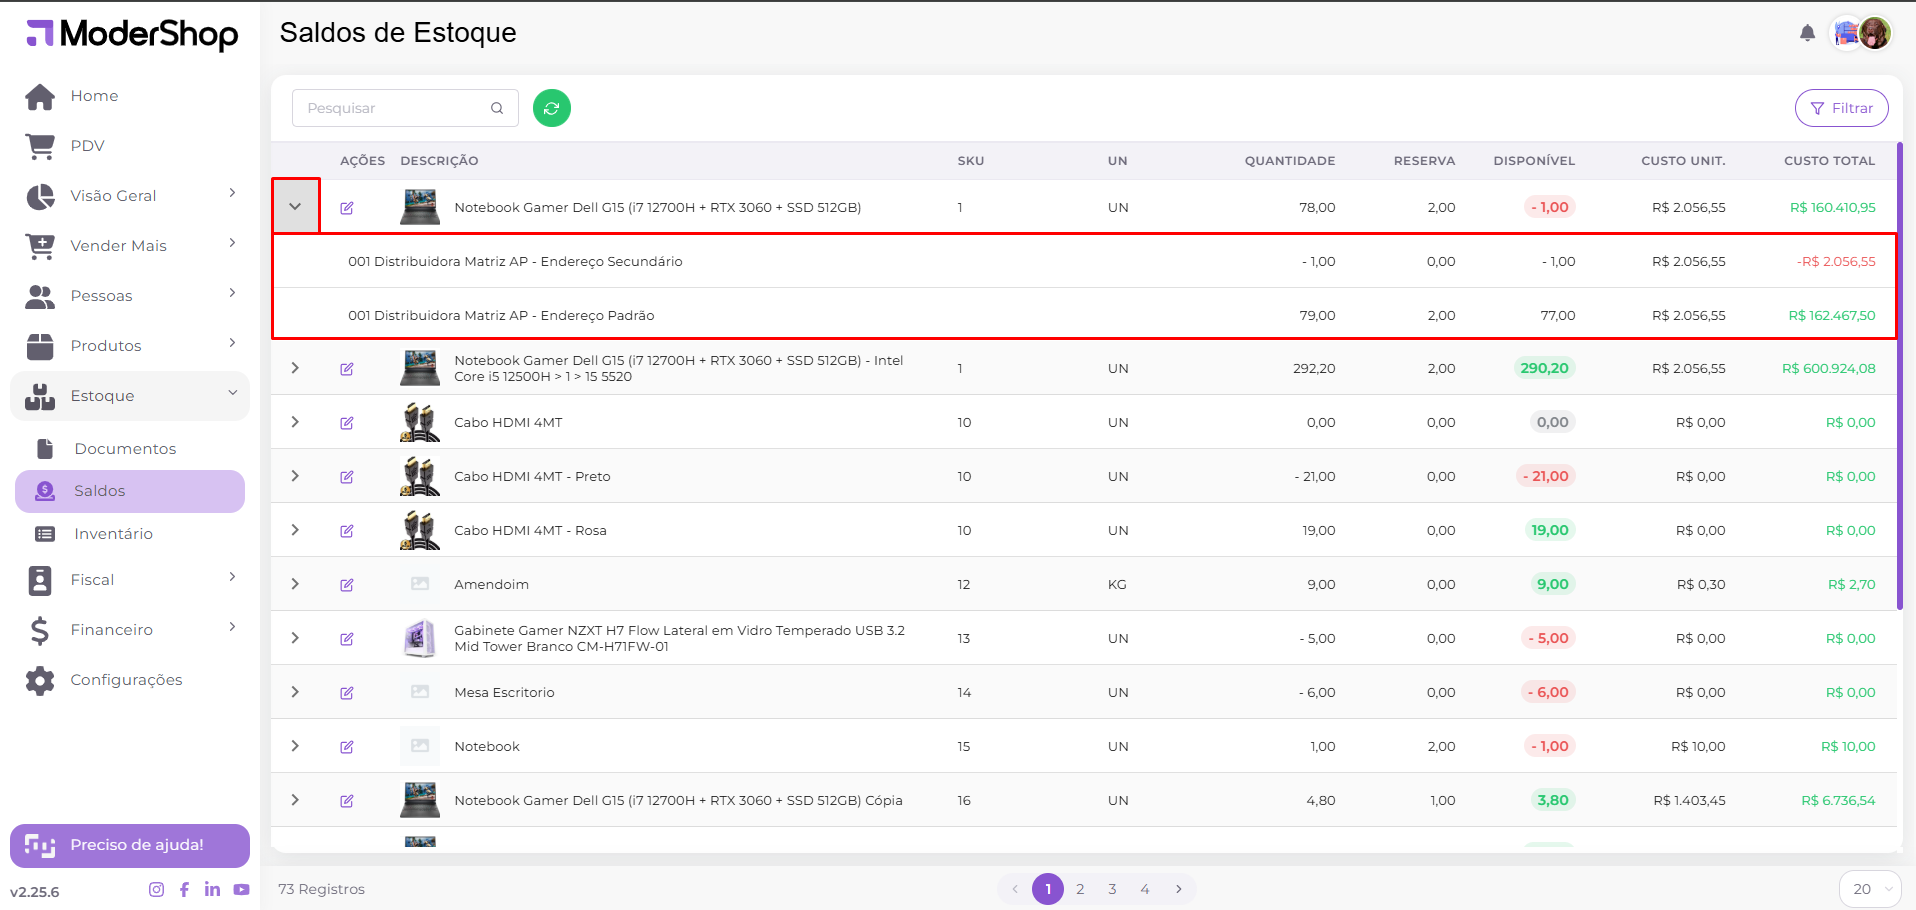Click the CUSTO TOTAL column header
The image size is (1916, 910).
tap(1829, 161)
